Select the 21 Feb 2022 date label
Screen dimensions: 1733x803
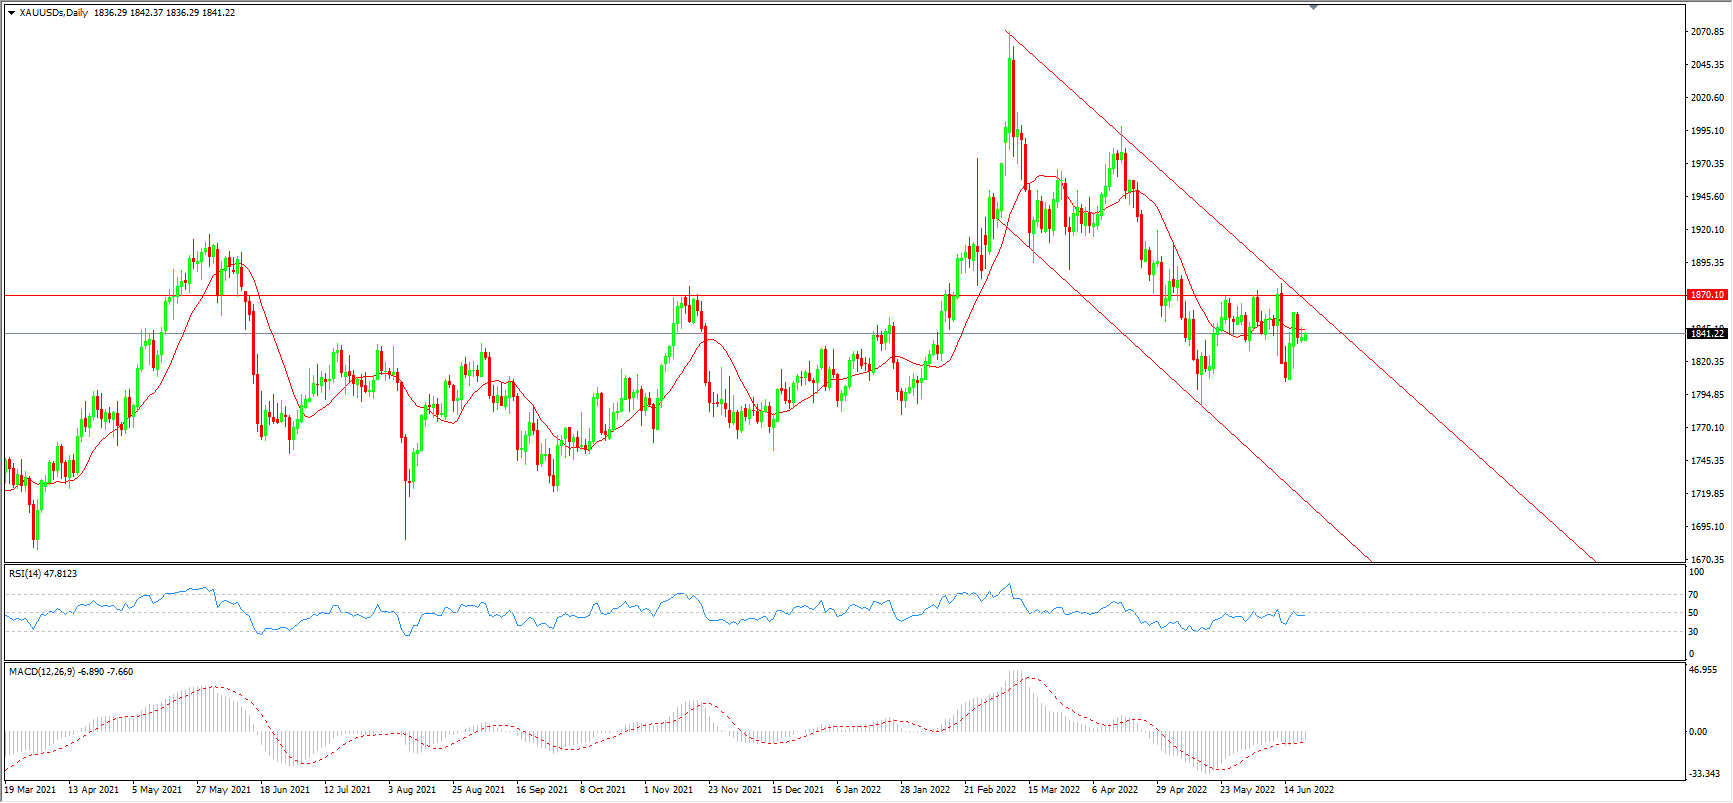tap(989, 790)
